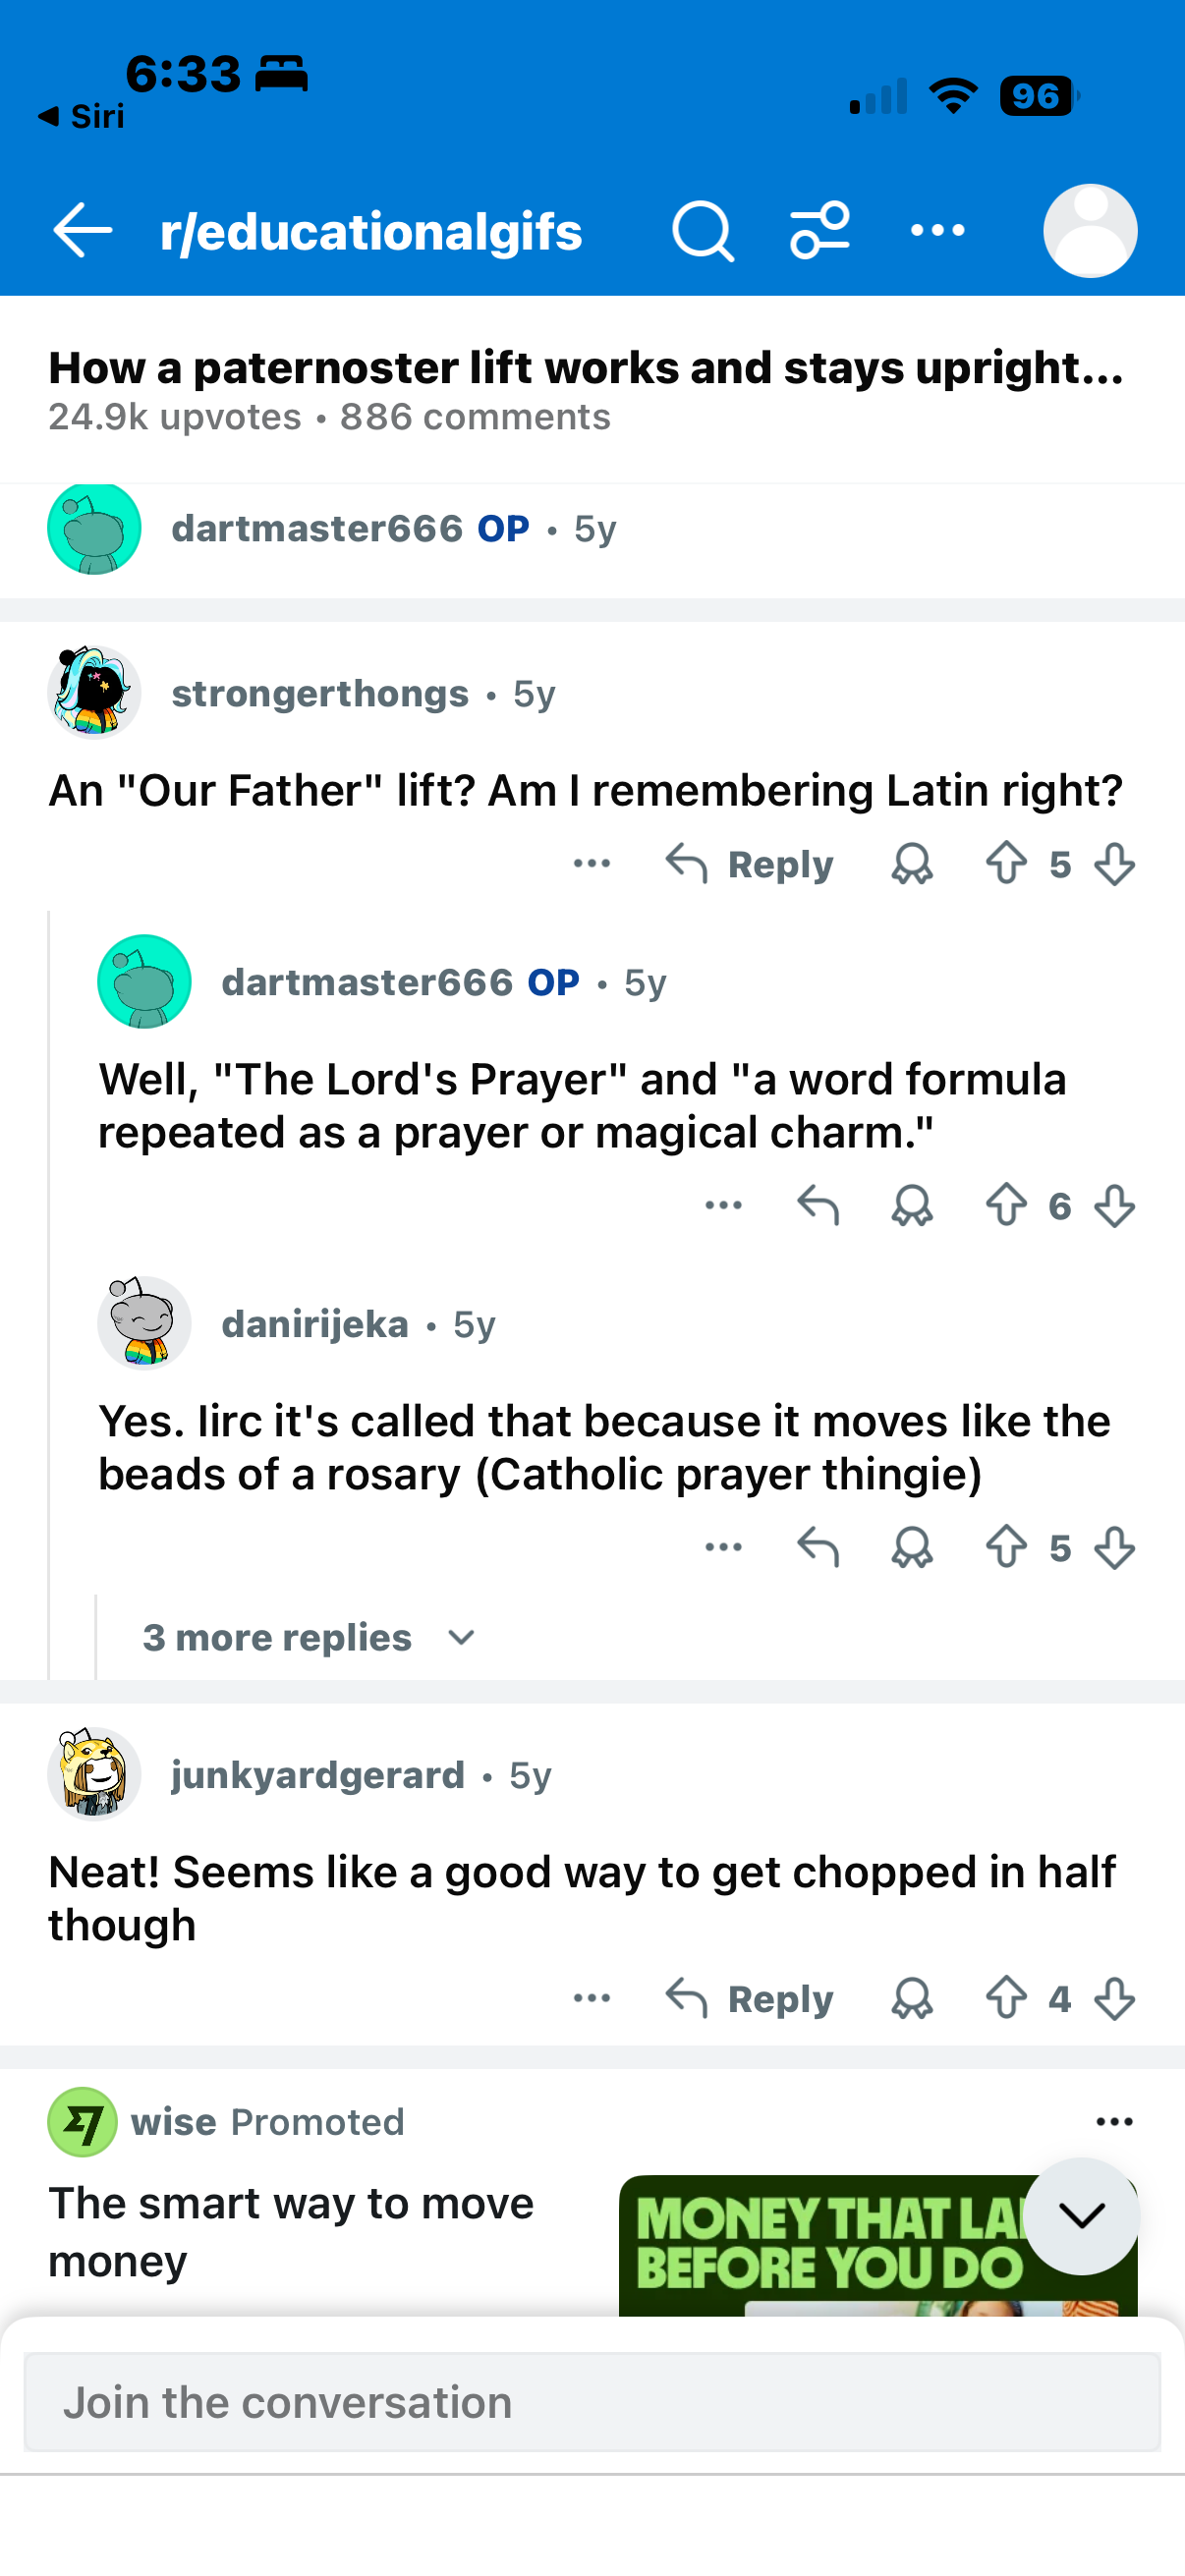
Task: Jump to next comment with floating chevron
Action: [1081, 2216]
